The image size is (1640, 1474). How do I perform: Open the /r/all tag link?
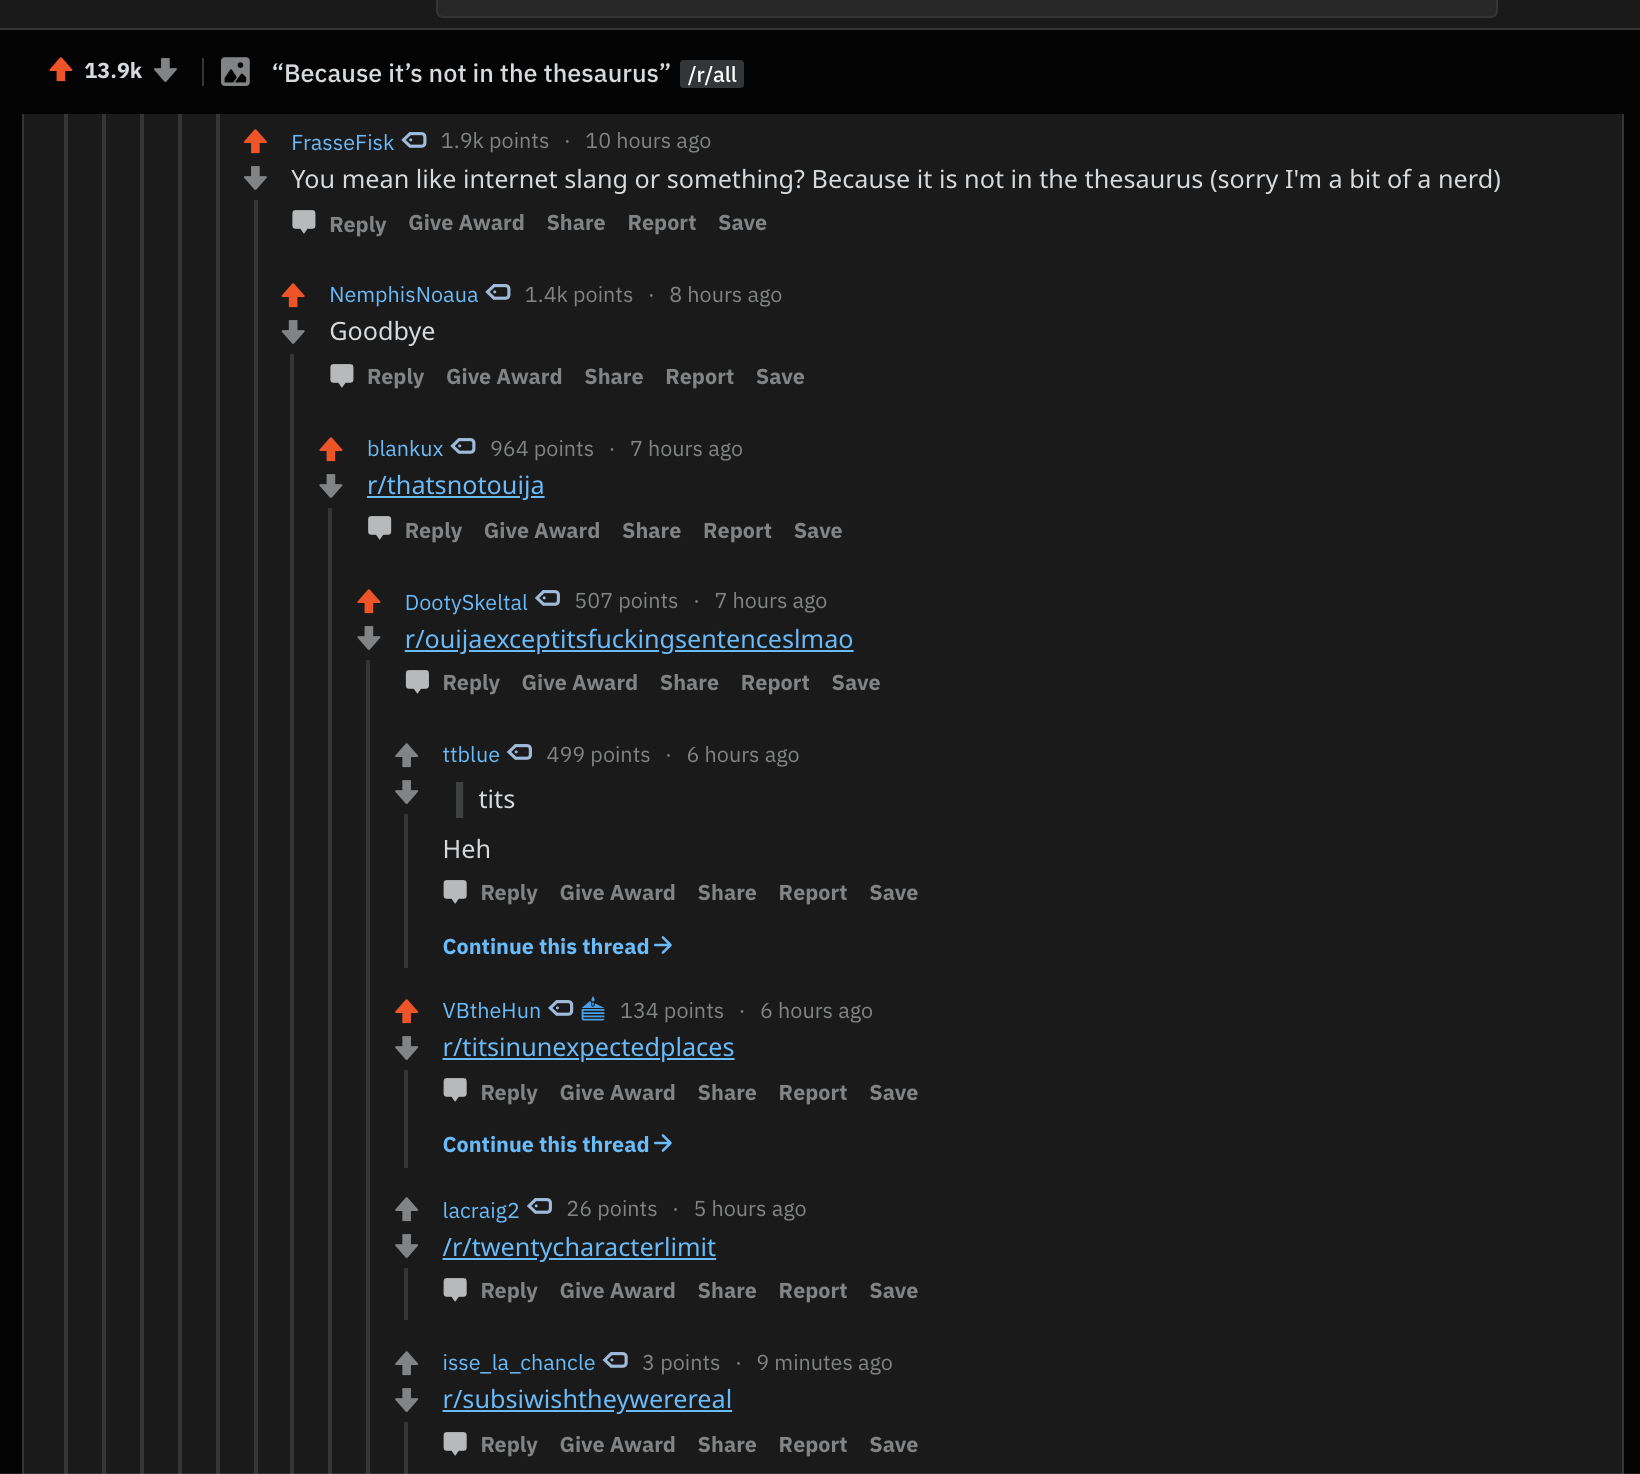tap(712, 74)
